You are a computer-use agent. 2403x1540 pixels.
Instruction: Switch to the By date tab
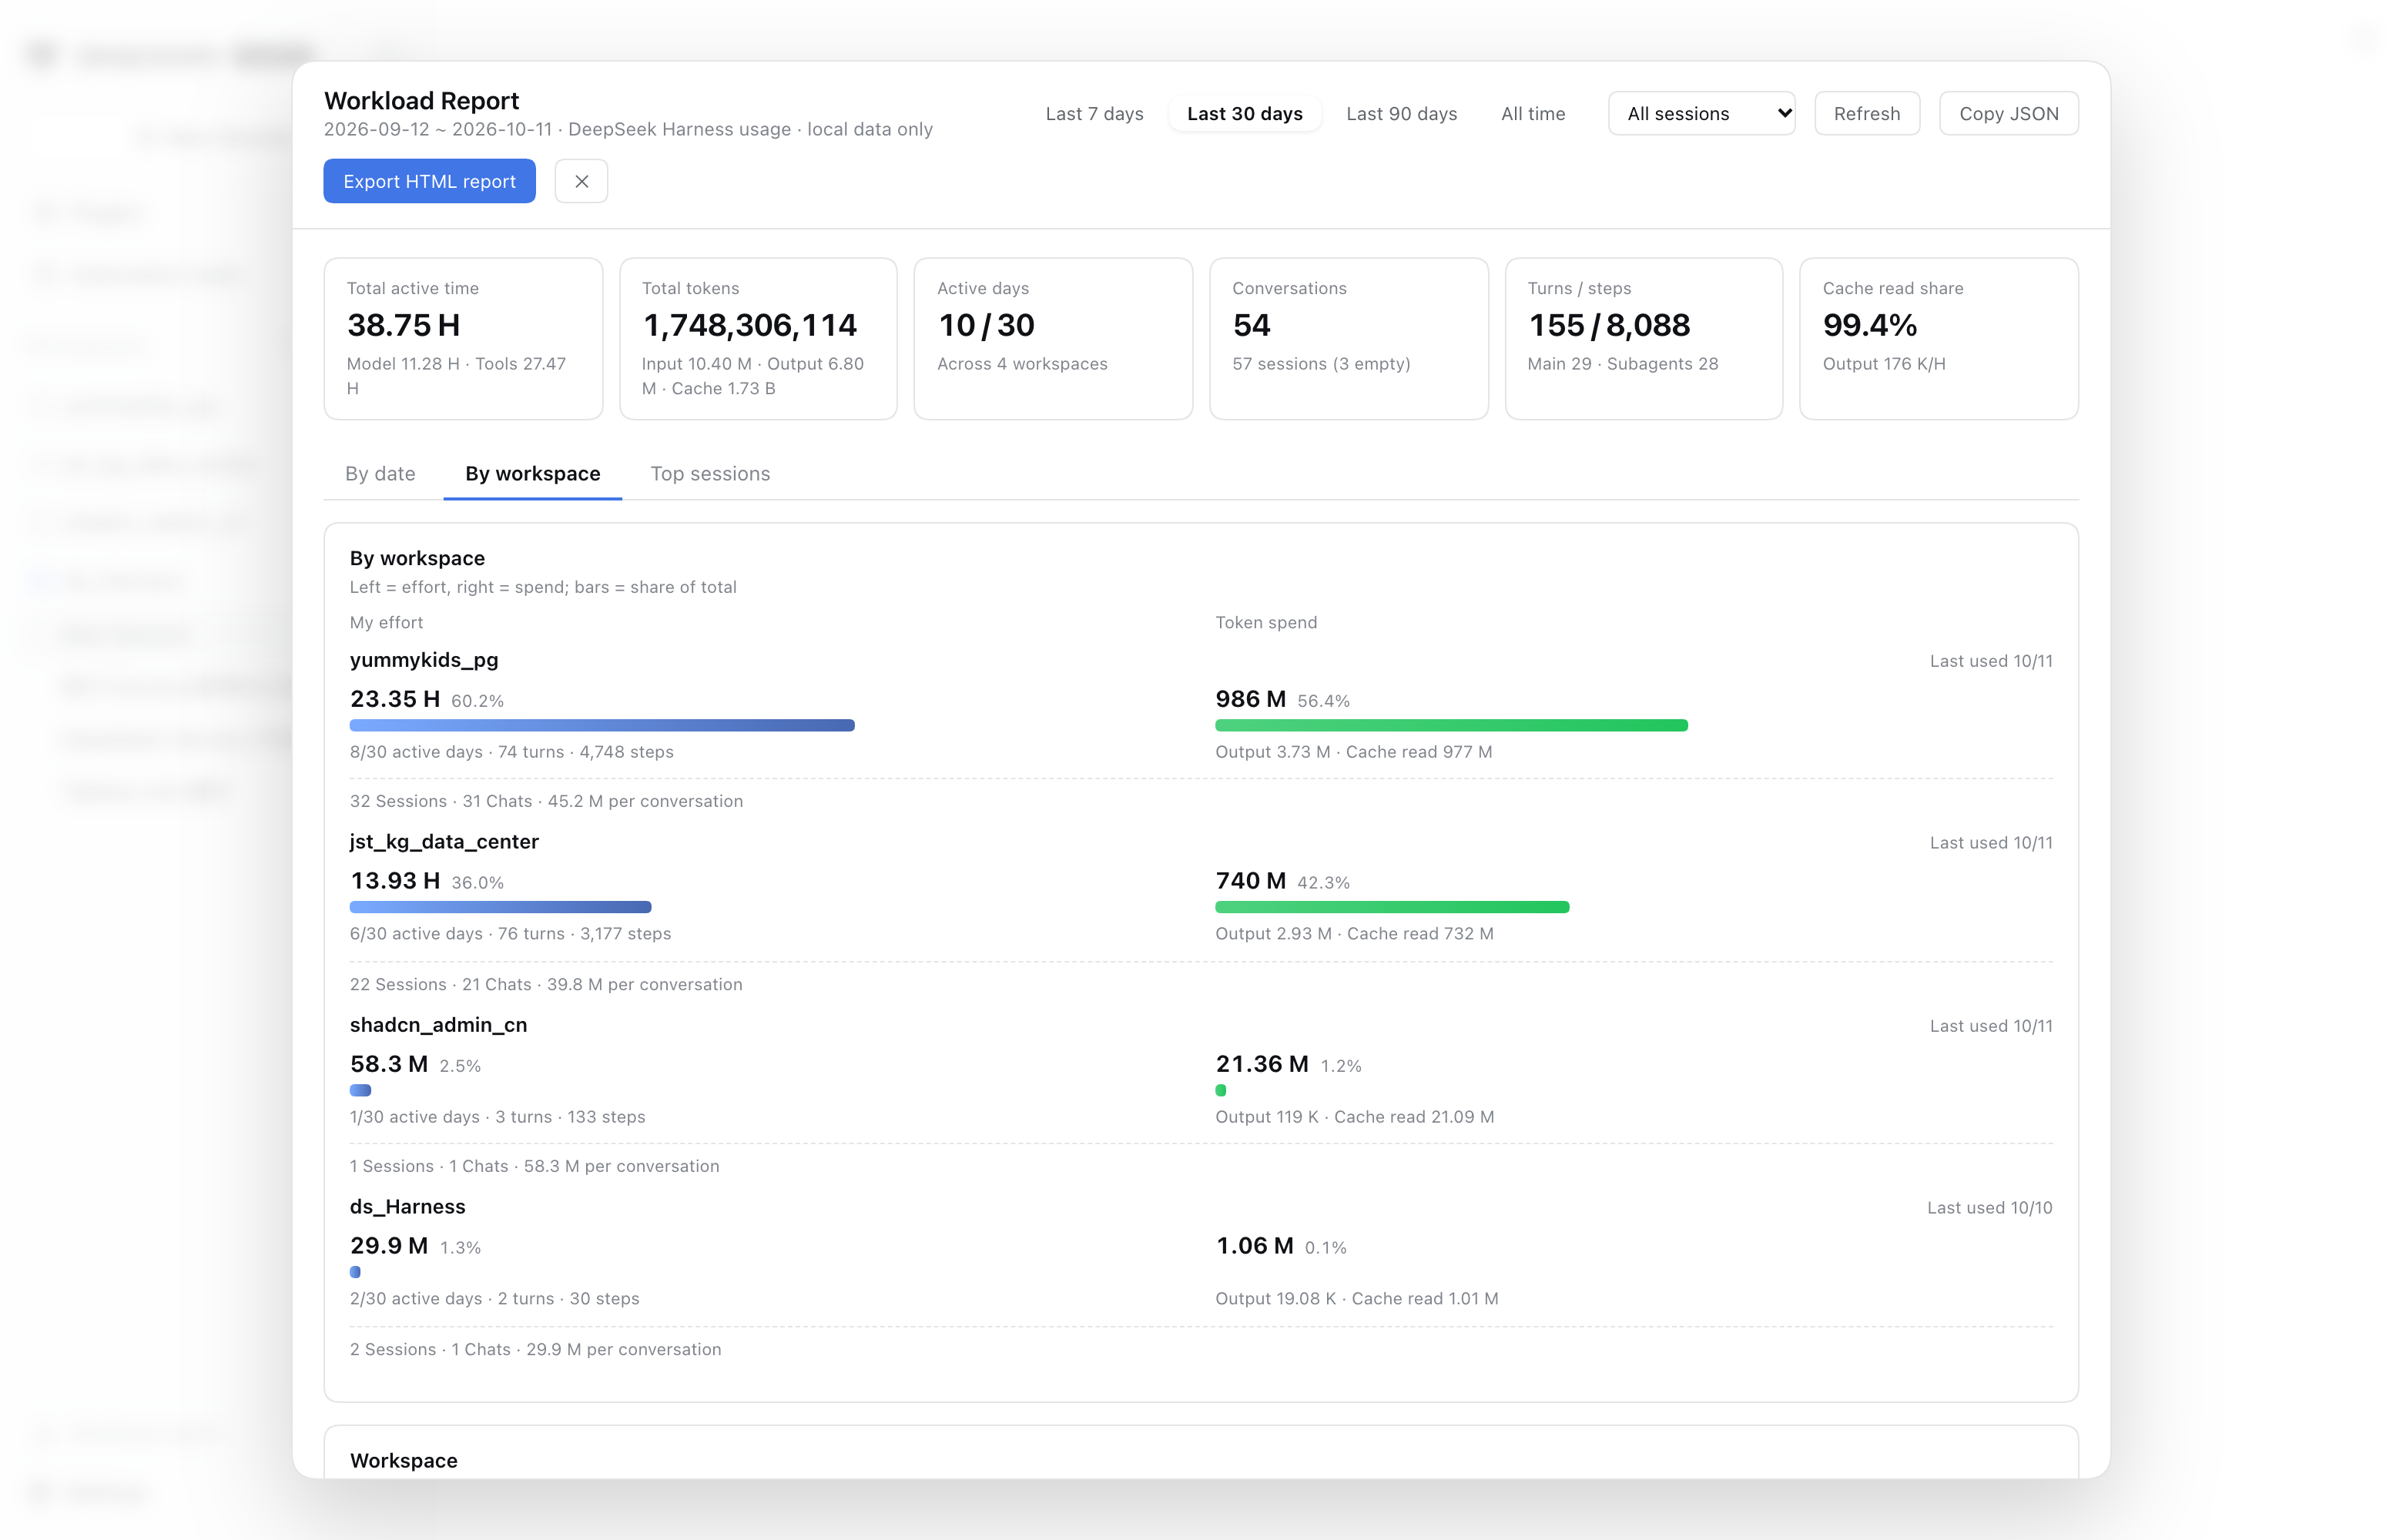pyautogui.click(x=380, y=473)
